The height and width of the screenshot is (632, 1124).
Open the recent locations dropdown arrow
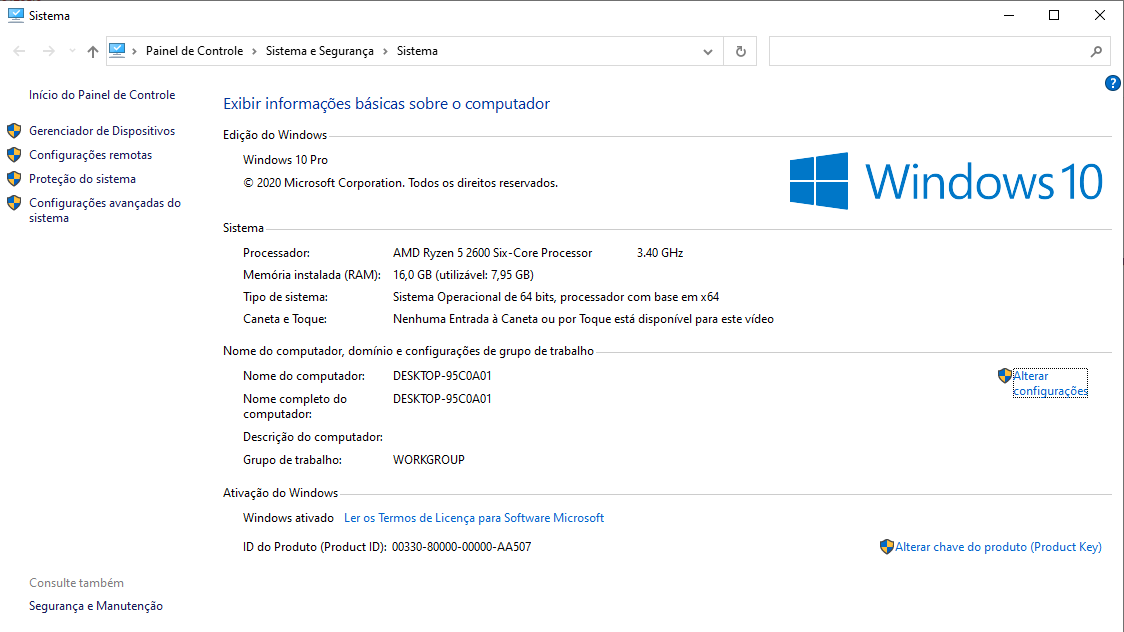pyautogui.click(x=72, y=51)
